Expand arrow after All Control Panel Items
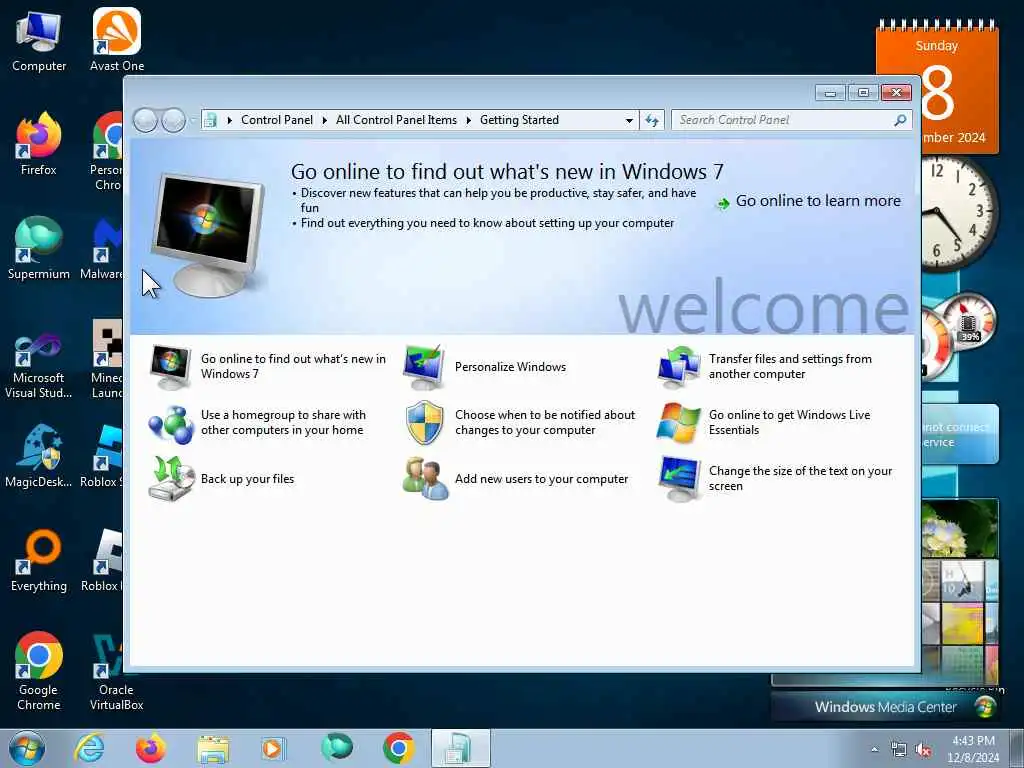 468,120
